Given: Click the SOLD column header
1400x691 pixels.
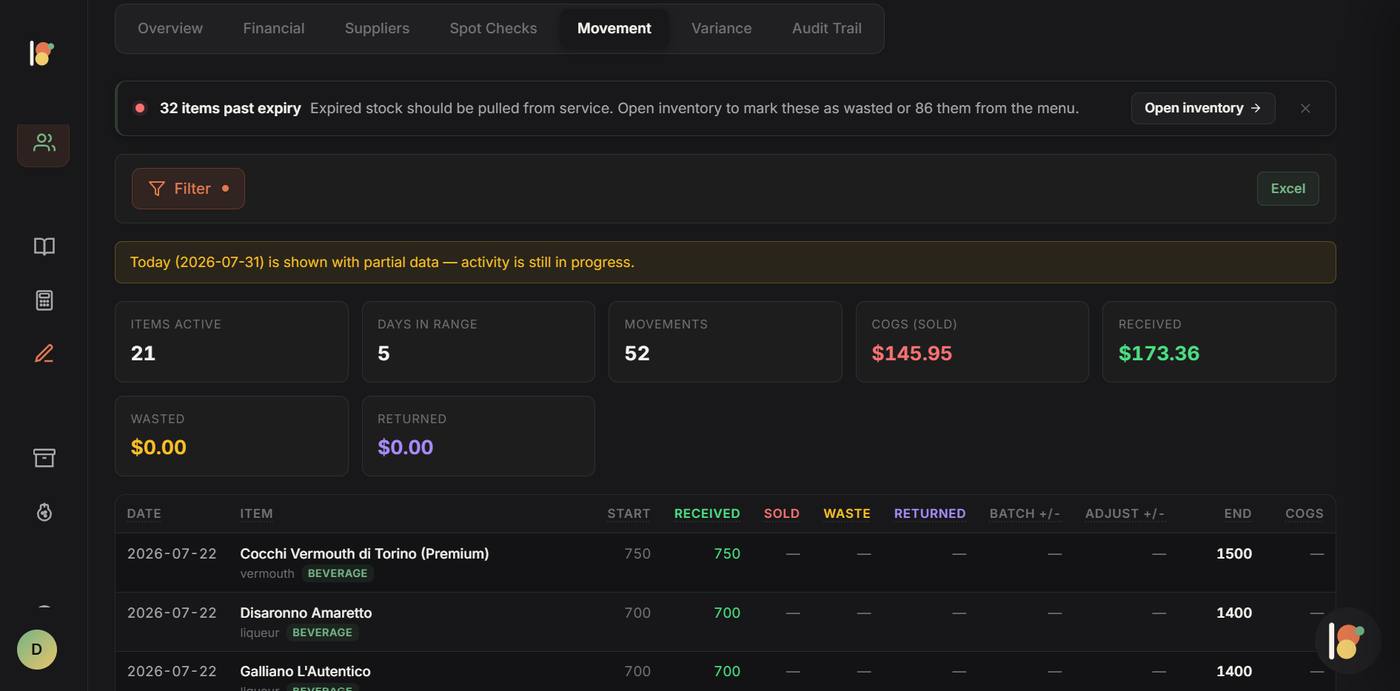Looking at the screenshot, I should [782, 514].
